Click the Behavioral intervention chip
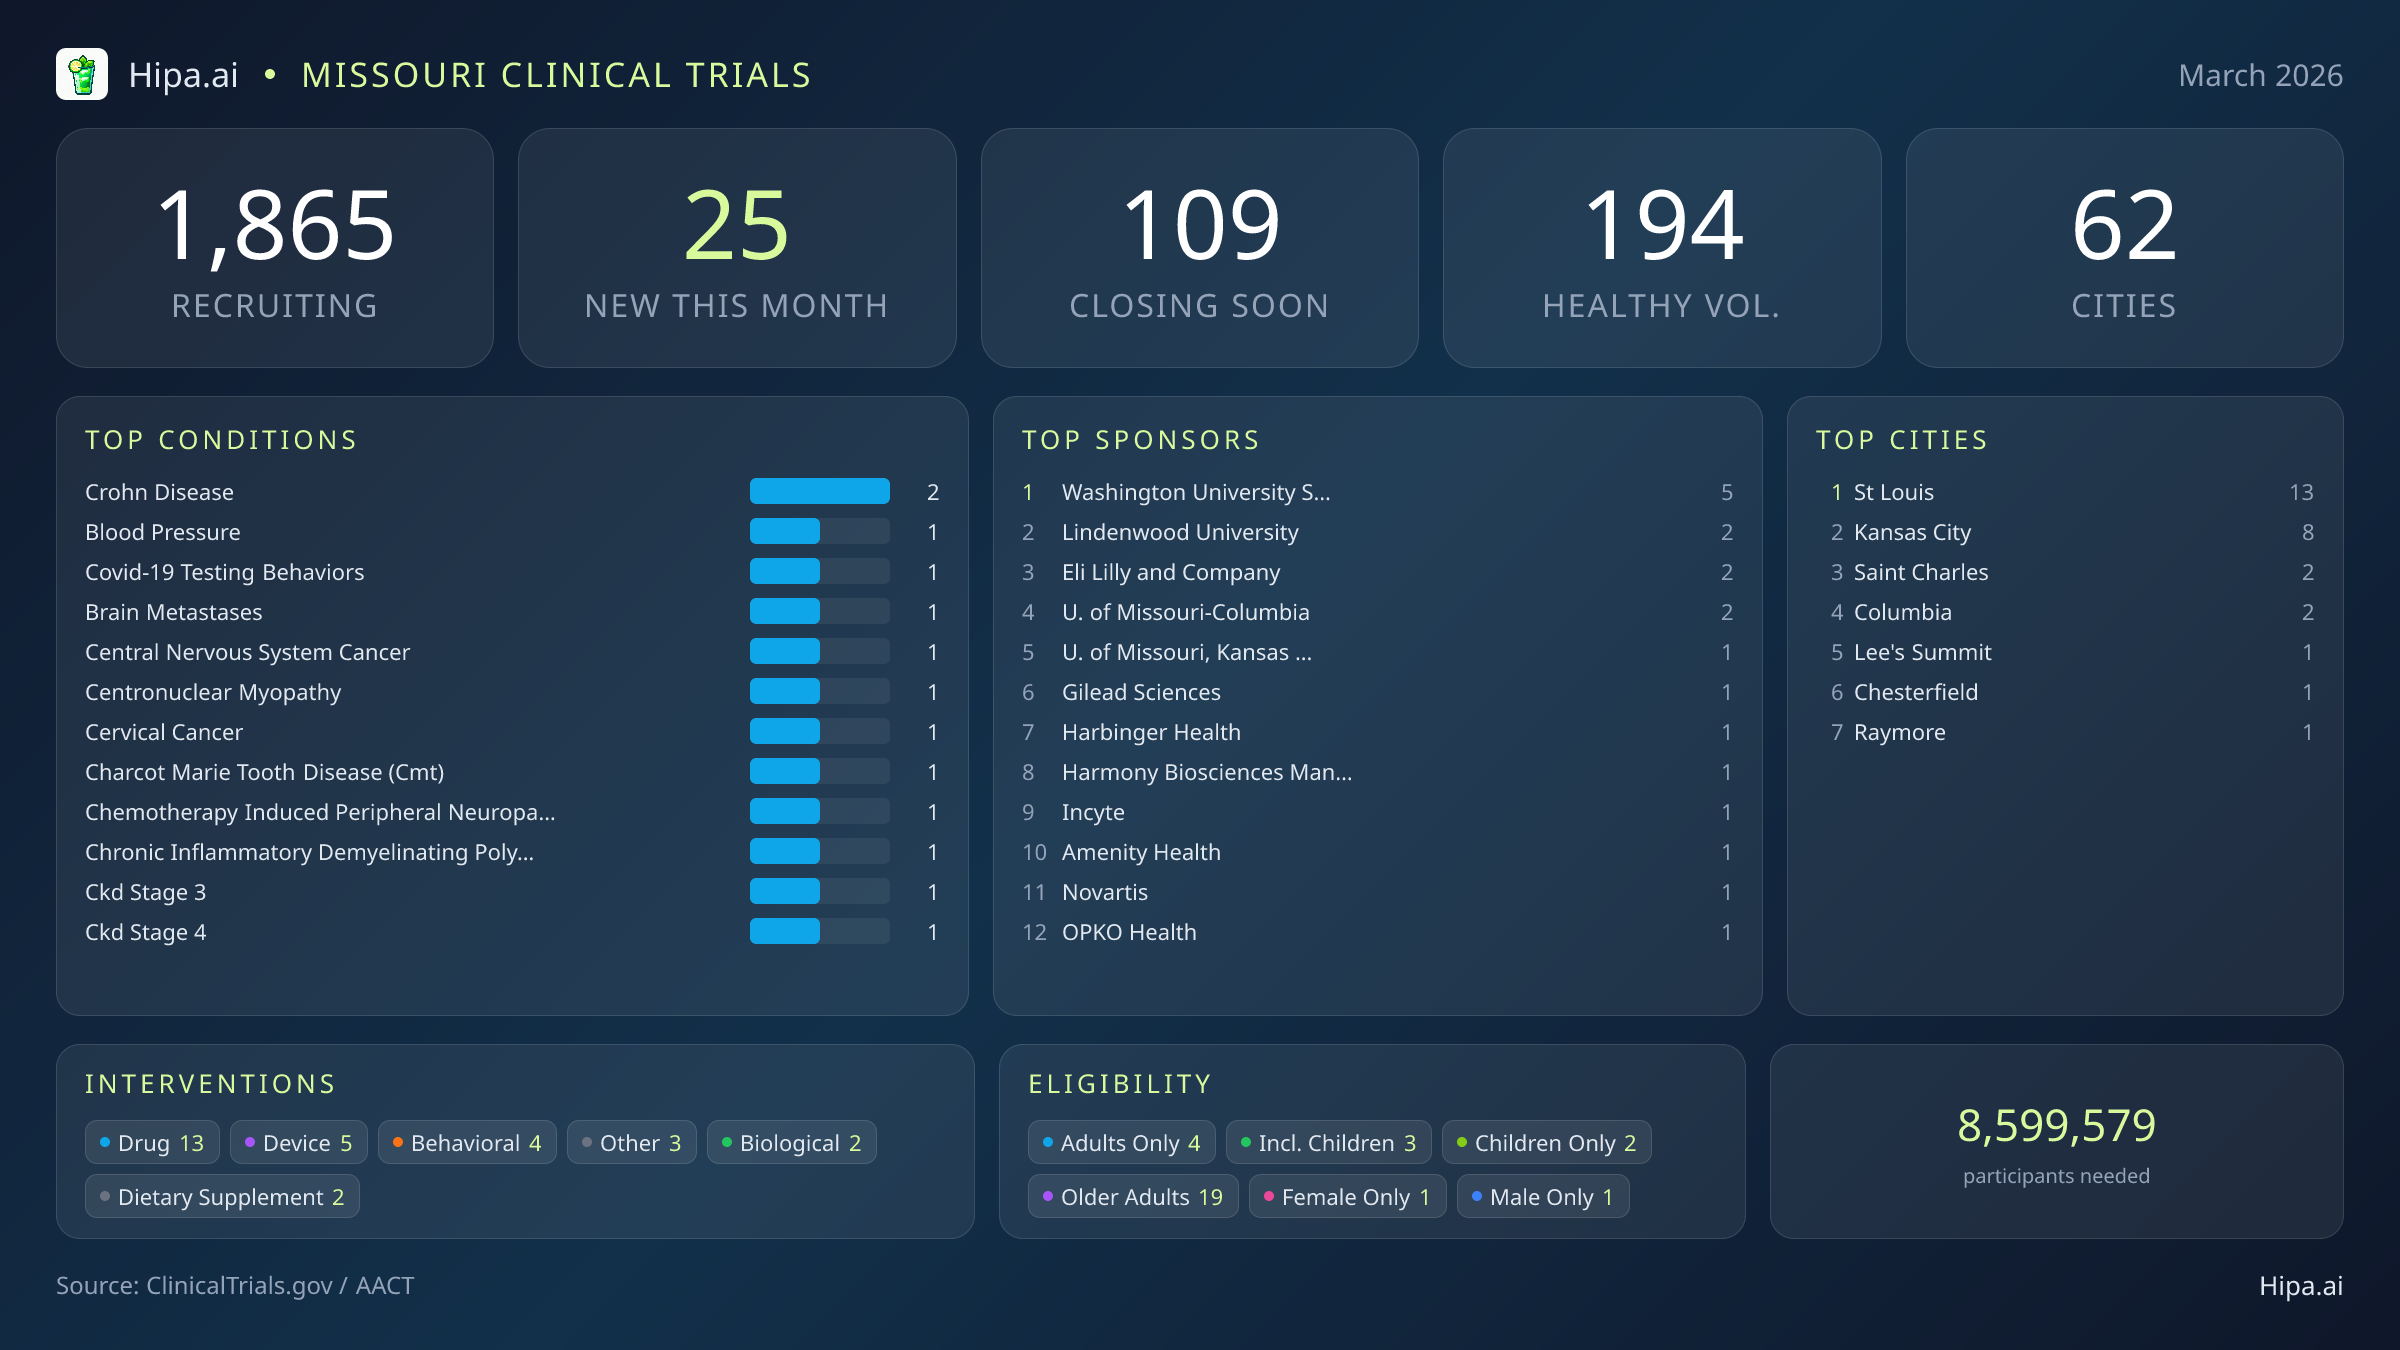This screenshot has height=1350, width=2400. pyautogui.click(x=467, y=1142)
